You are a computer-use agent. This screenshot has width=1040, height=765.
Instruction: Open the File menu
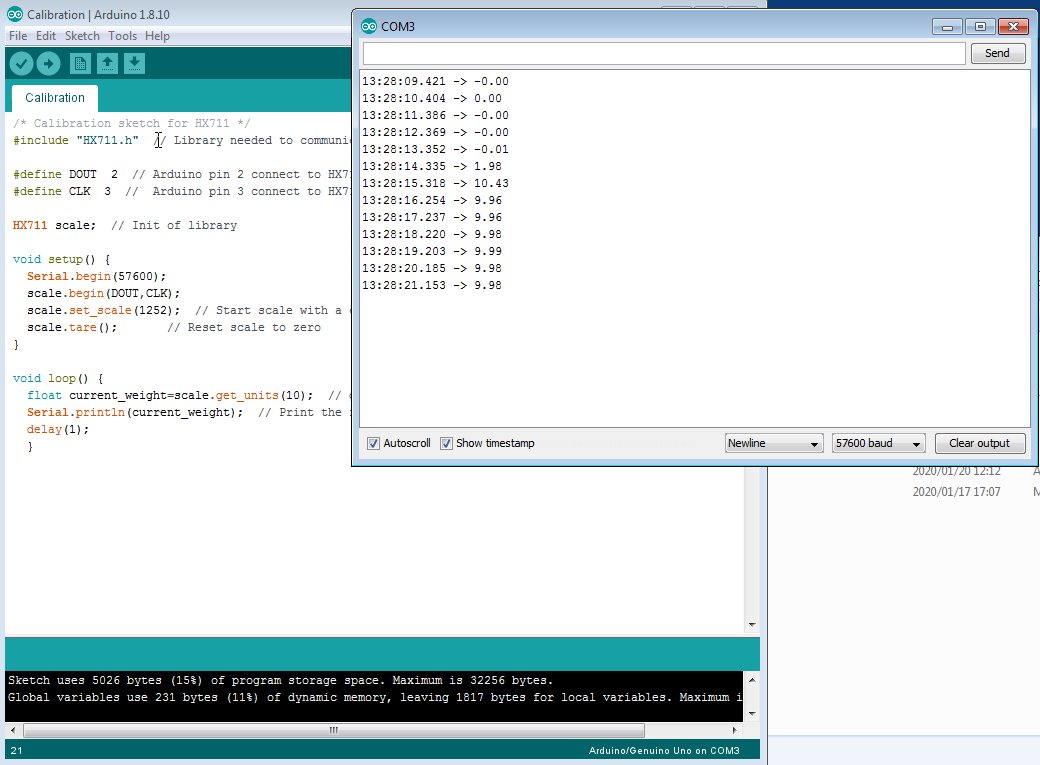[18, 36]
